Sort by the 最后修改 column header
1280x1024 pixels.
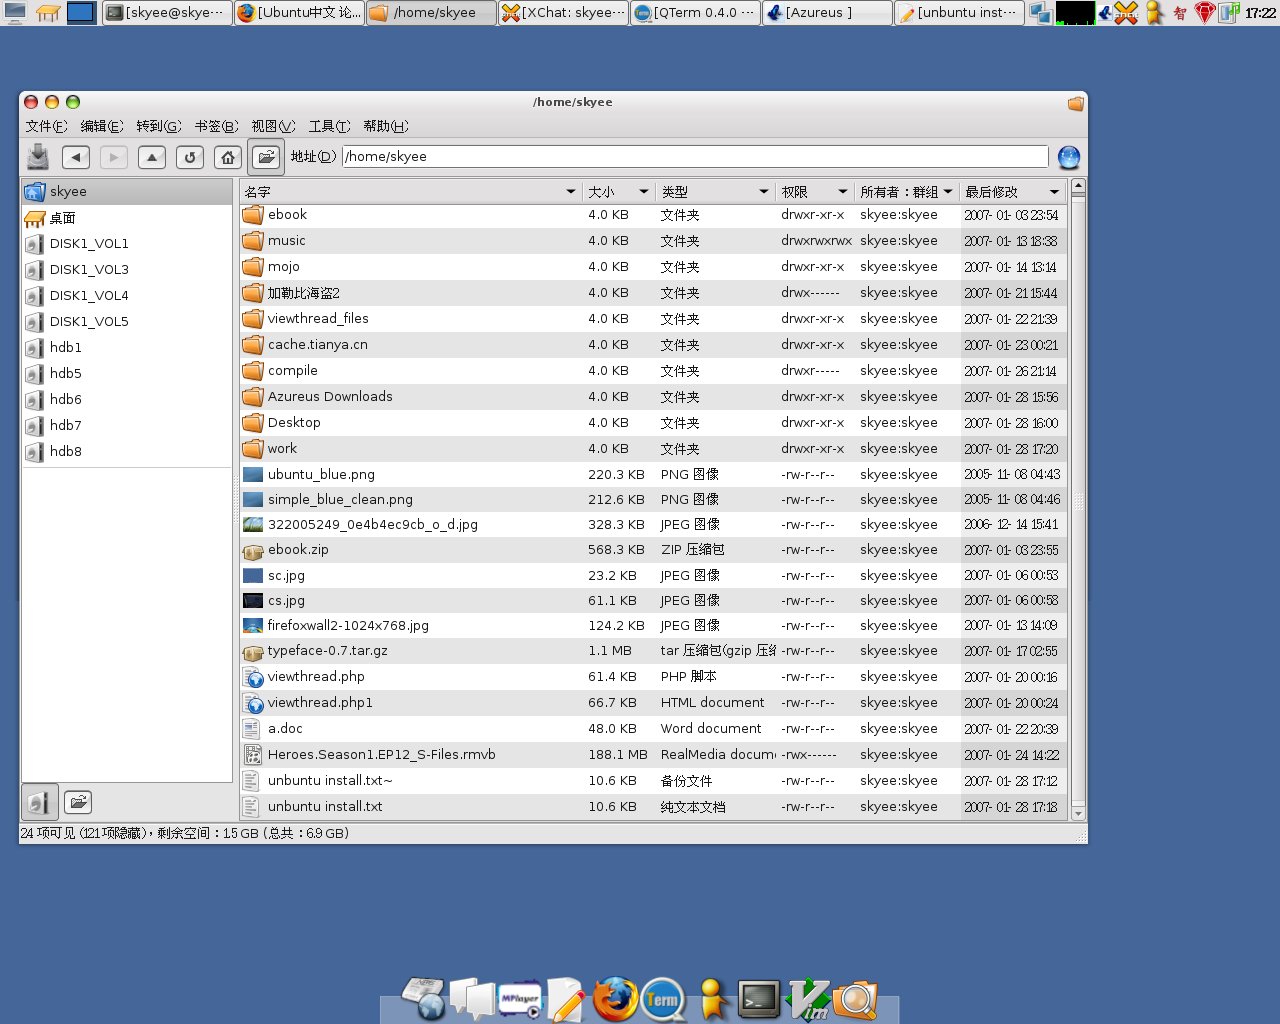pos(1012,192)
